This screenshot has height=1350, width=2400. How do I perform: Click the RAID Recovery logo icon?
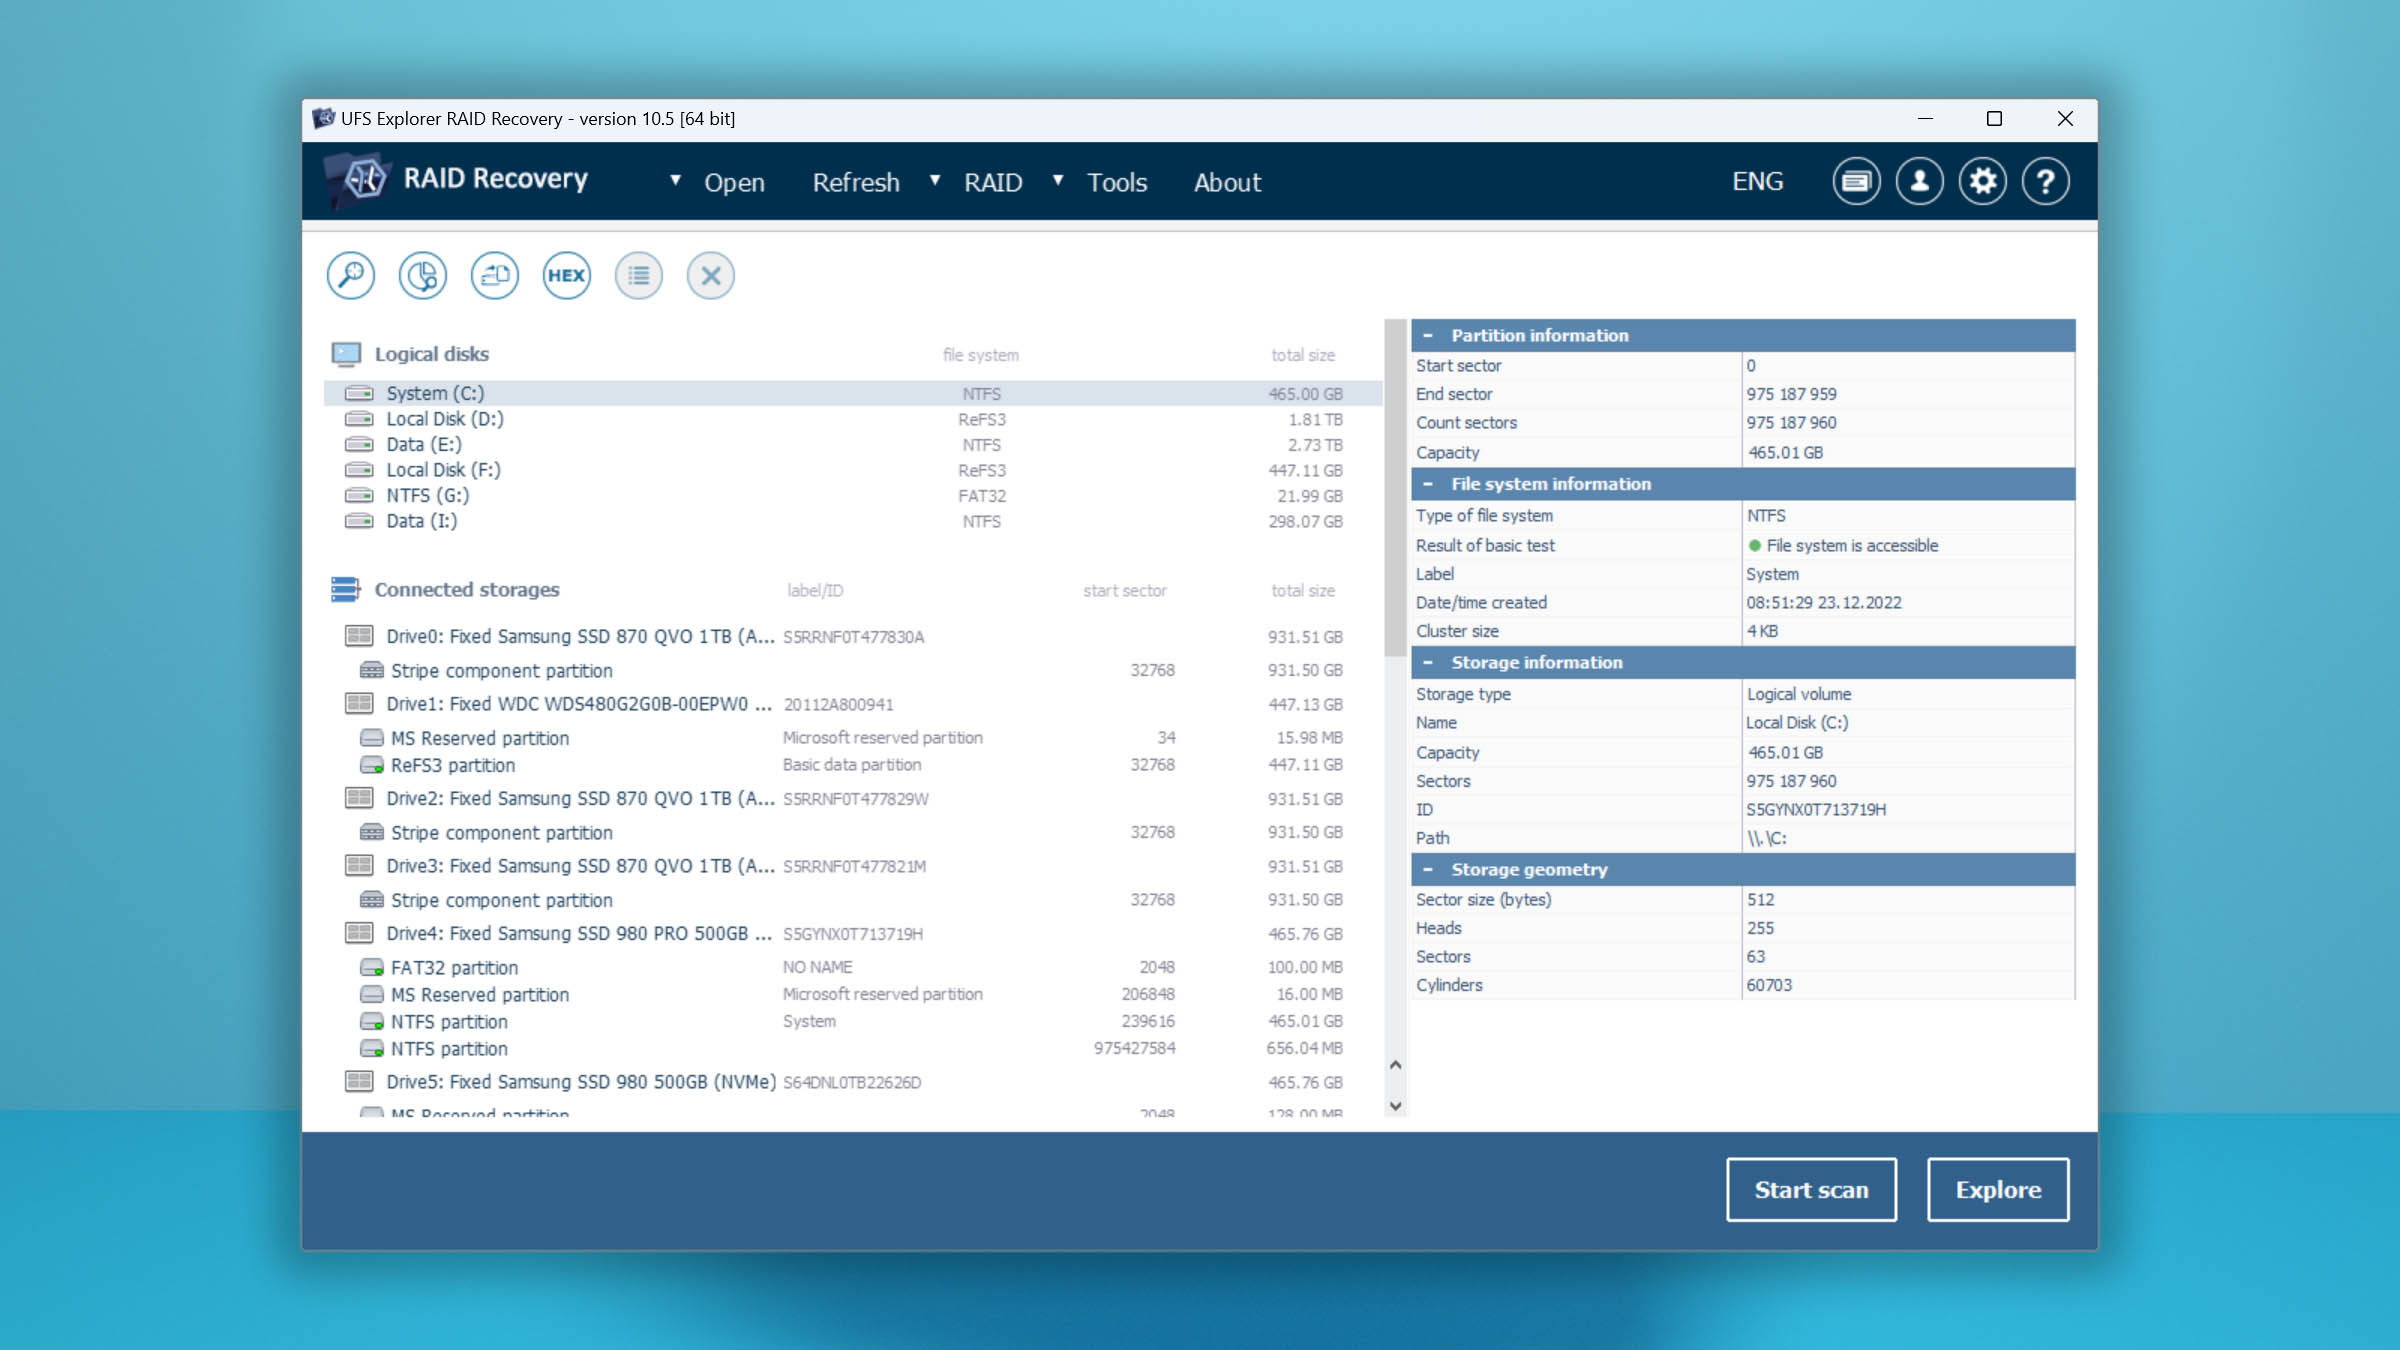tap(358, 180)
